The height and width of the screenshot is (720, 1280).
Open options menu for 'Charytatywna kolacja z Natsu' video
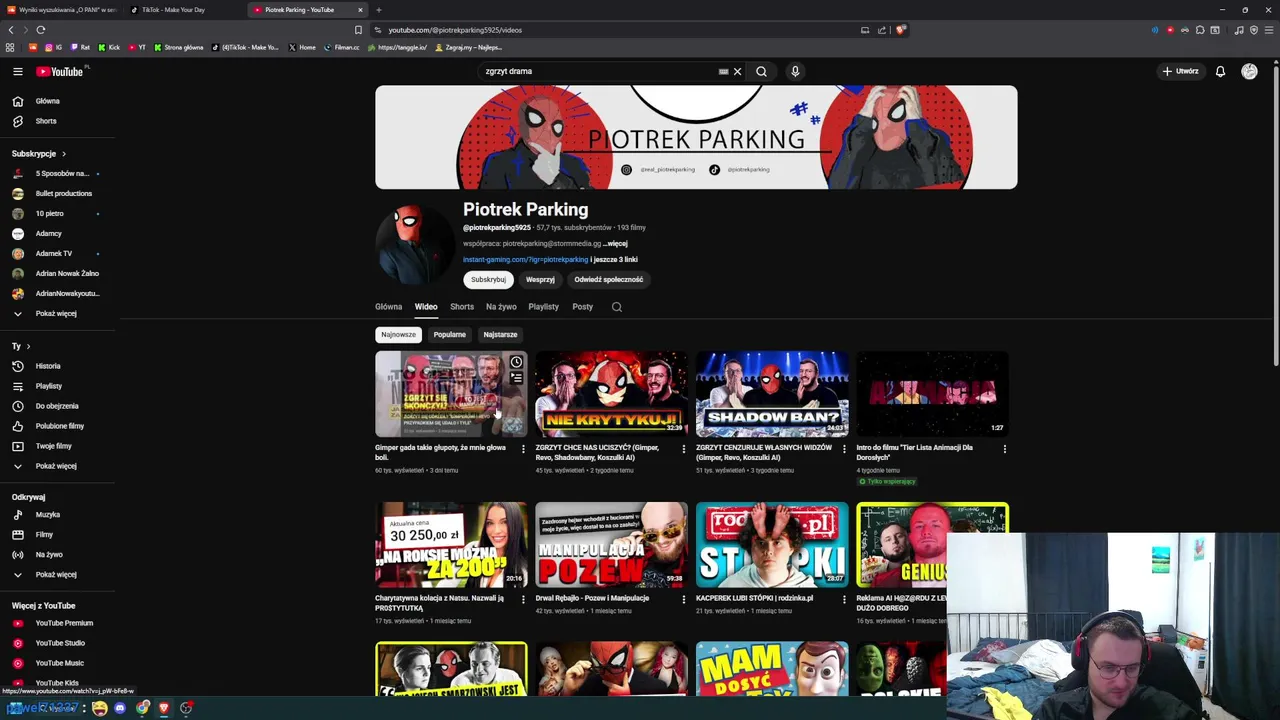pos(523,599)
